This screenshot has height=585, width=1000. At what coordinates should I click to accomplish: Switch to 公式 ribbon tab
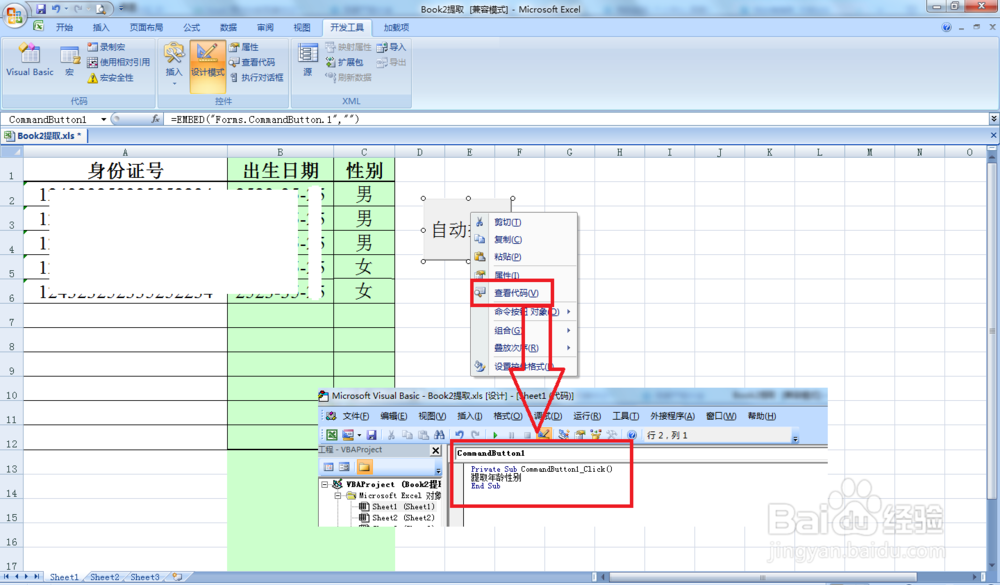pos(191,27)
